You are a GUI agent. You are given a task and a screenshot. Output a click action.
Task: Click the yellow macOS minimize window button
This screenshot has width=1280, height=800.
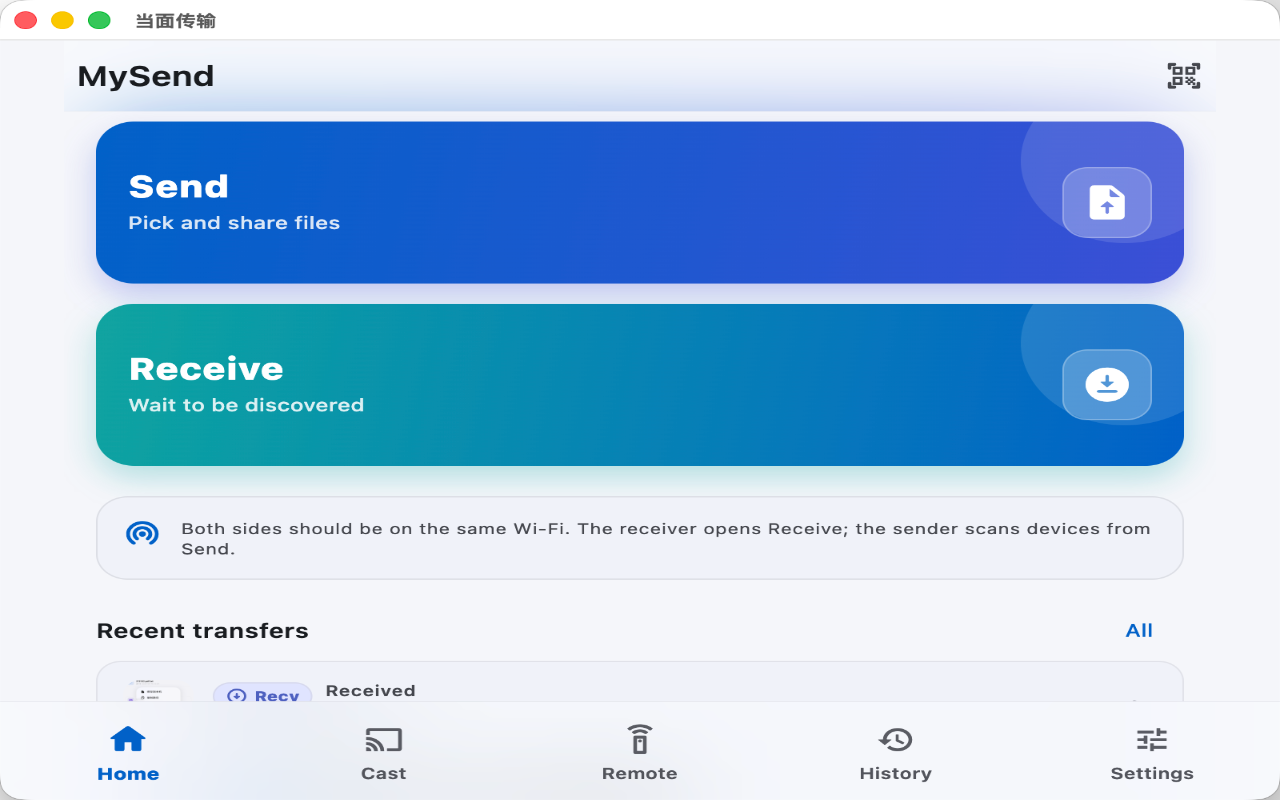(x=62, y=20)
